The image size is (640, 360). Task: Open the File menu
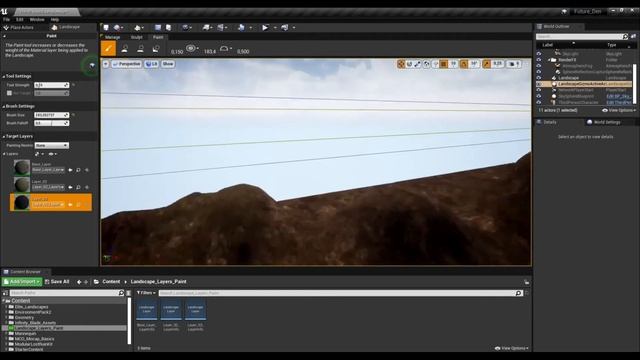[6, 19]
